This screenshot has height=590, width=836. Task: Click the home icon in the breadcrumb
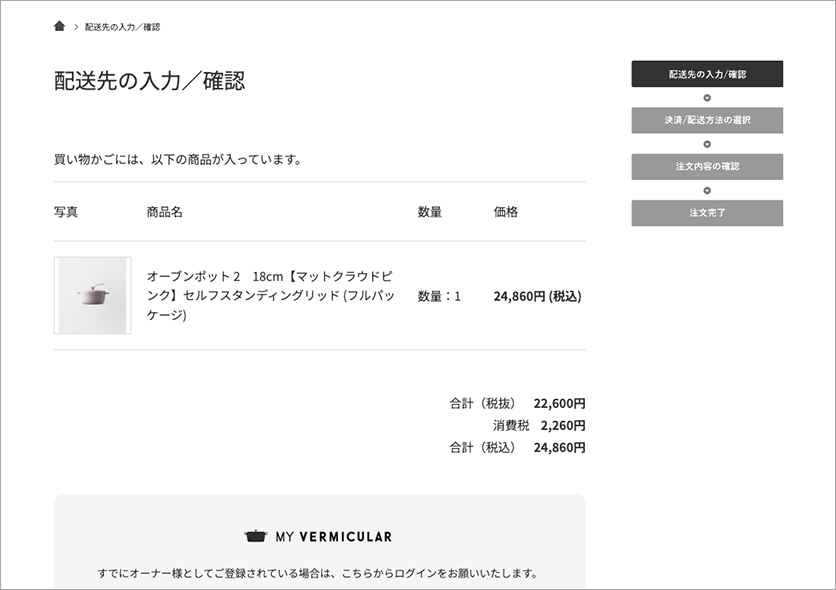pos(59,26)
